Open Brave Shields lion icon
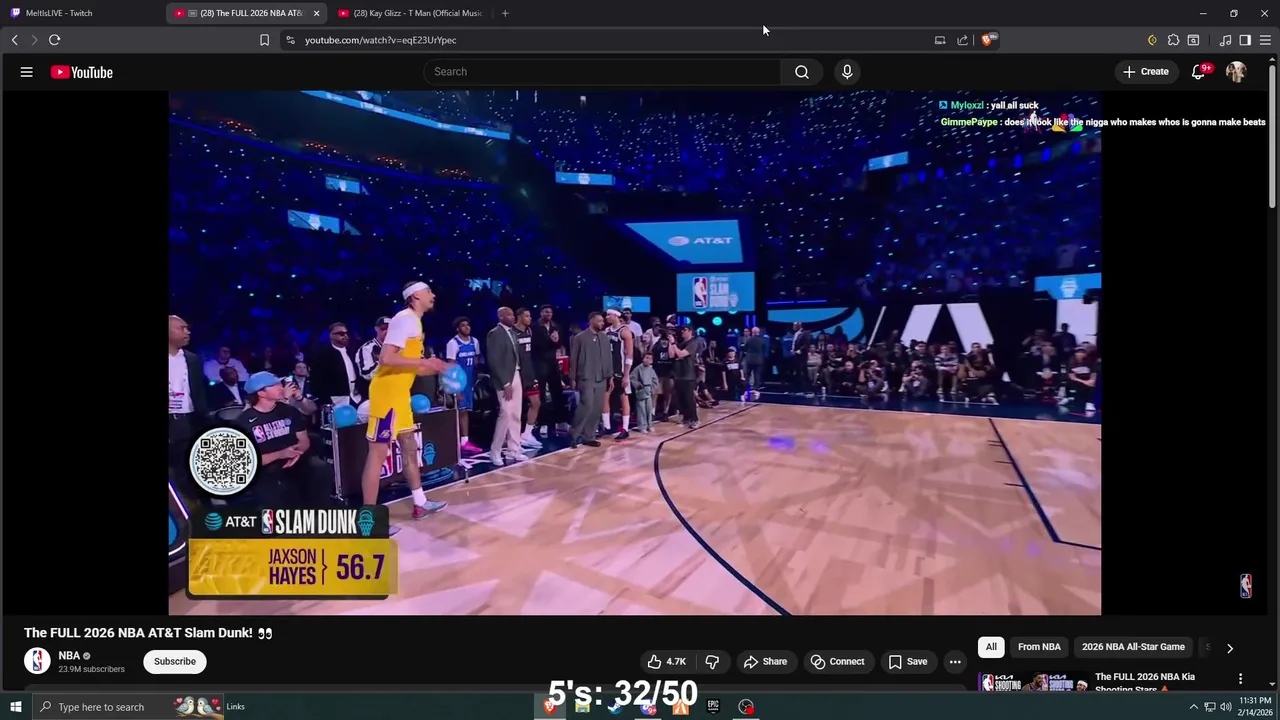The image size is (1280, 720). (988, 40)
